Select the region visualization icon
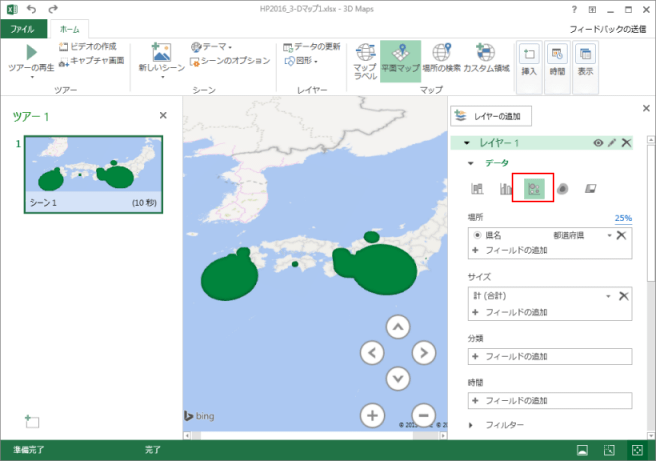 click(592, 188)
